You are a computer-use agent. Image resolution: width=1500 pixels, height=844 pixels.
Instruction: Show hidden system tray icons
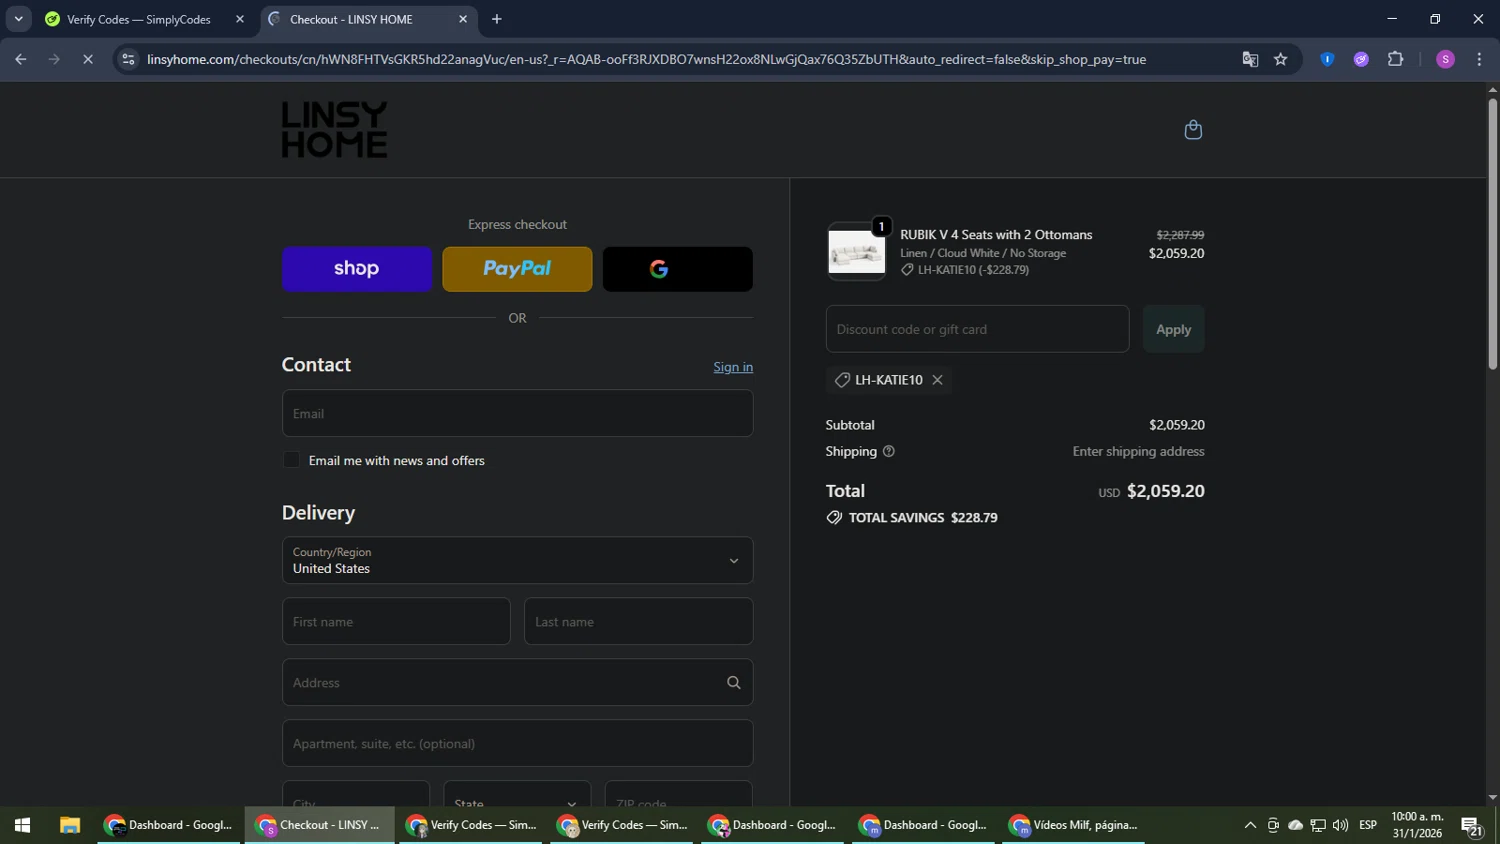click(1250, 826)
